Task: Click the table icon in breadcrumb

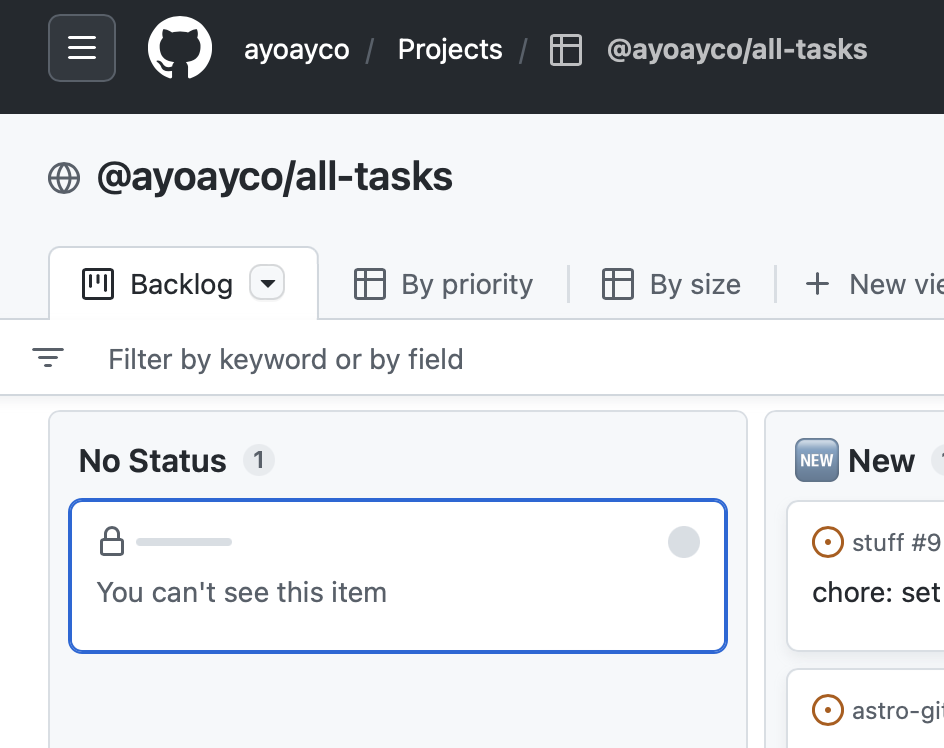Action: [x=566, y=50]
